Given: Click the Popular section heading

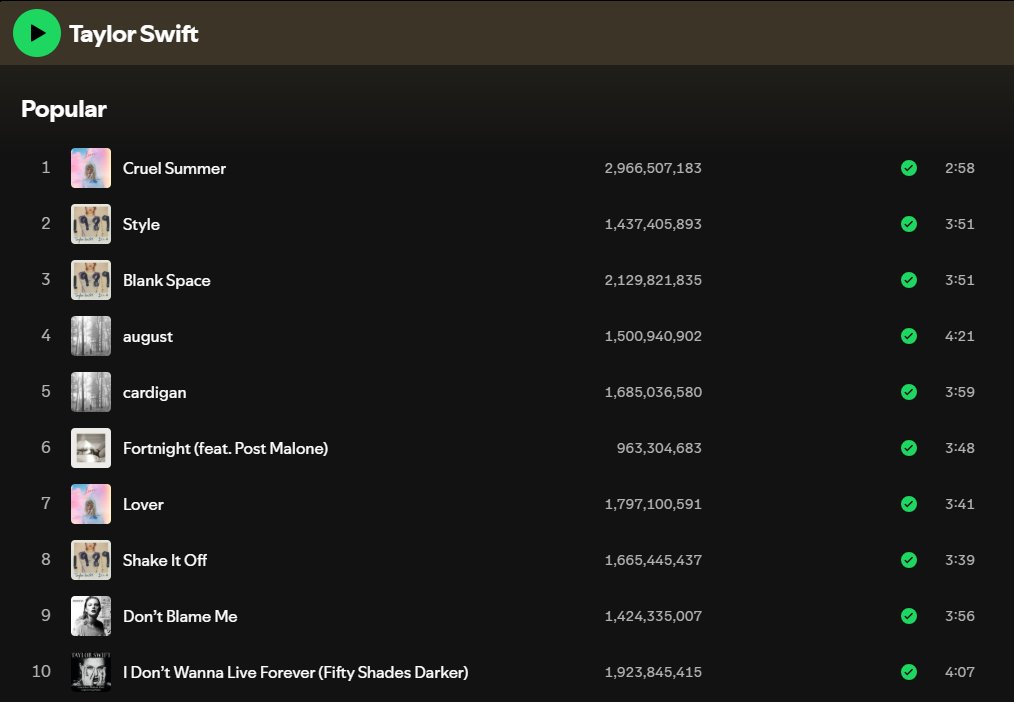Looking at the screenshot, I should (63, 109).
